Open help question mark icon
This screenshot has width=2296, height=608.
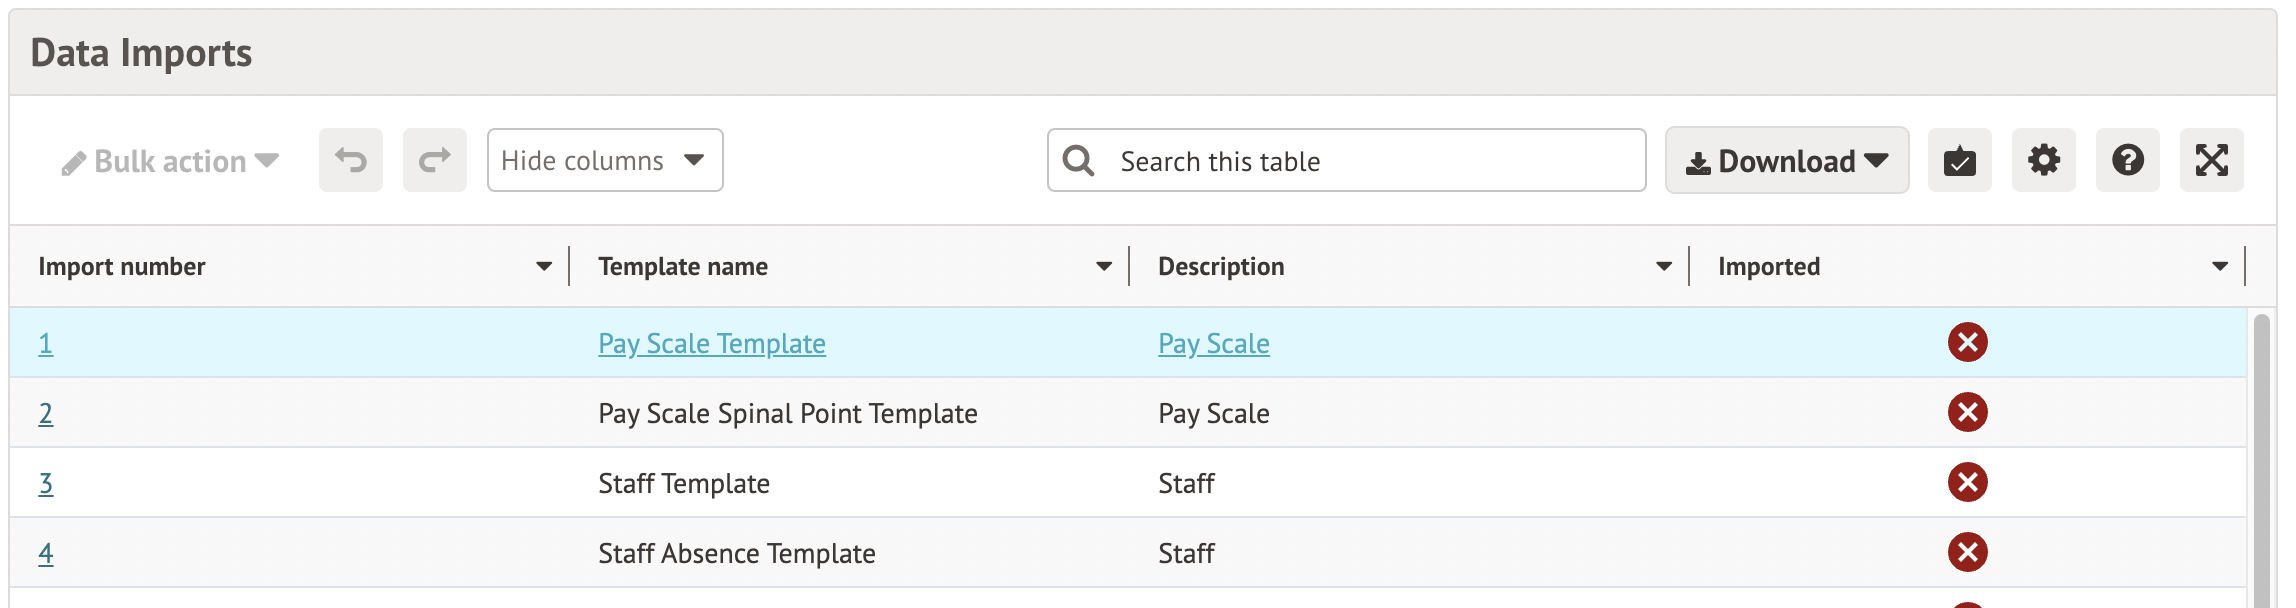click(x=2127, y=160)
